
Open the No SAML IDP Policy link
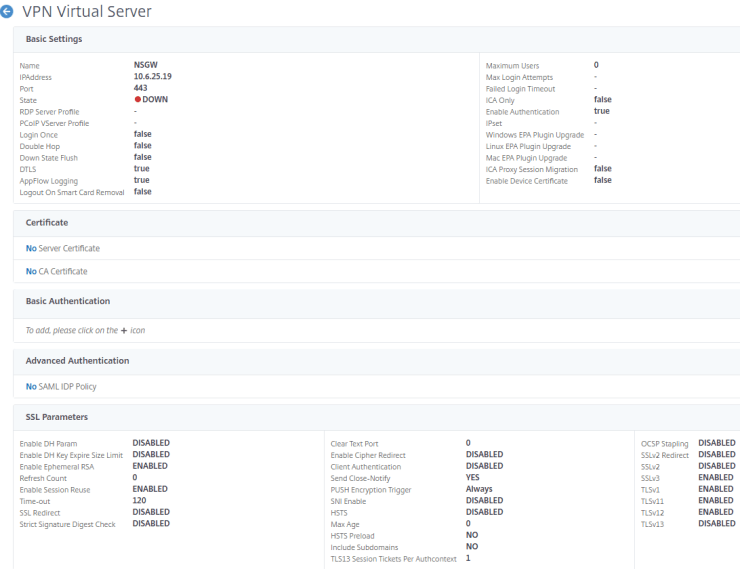point(61,386)
